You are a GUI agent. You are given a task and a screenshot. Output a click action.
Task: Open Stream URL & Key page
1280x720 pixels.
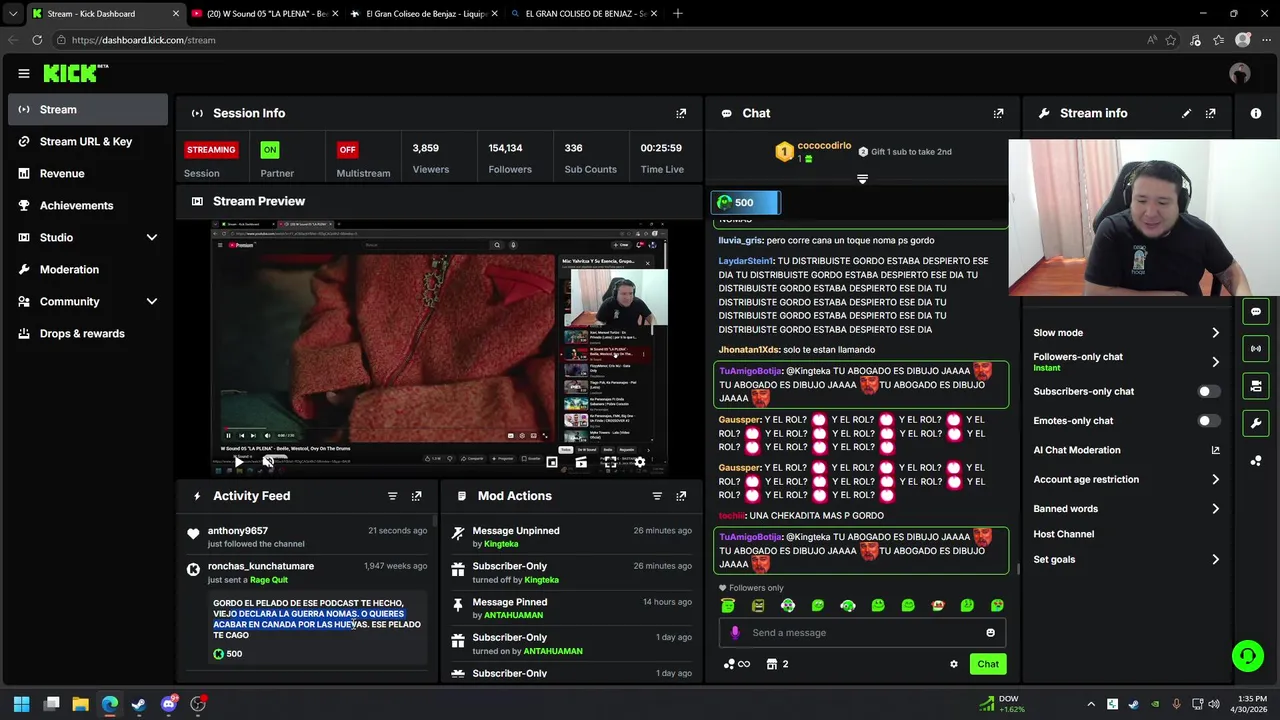click(x=88, y=141)
